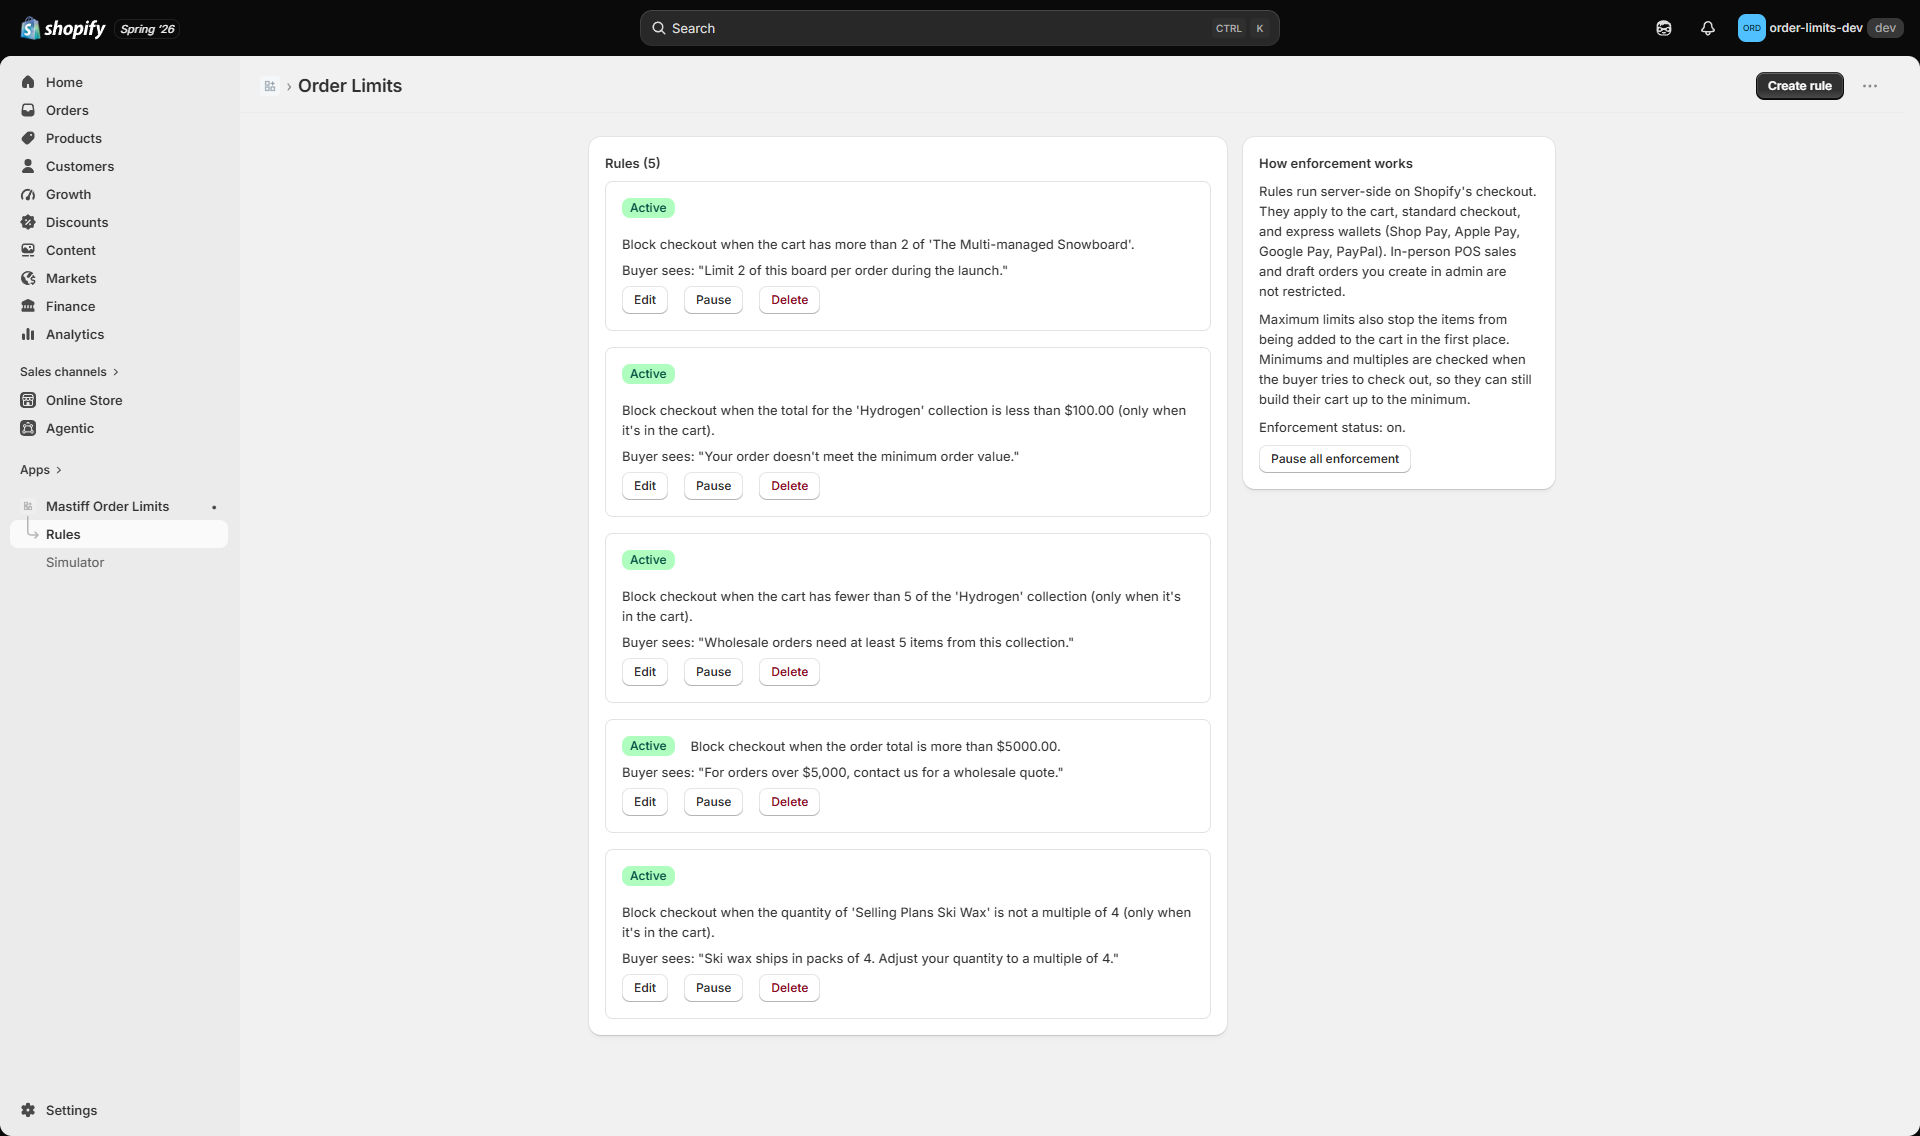
Task: Click the "Rules (5)" heading
Action: tap(632, 163)
